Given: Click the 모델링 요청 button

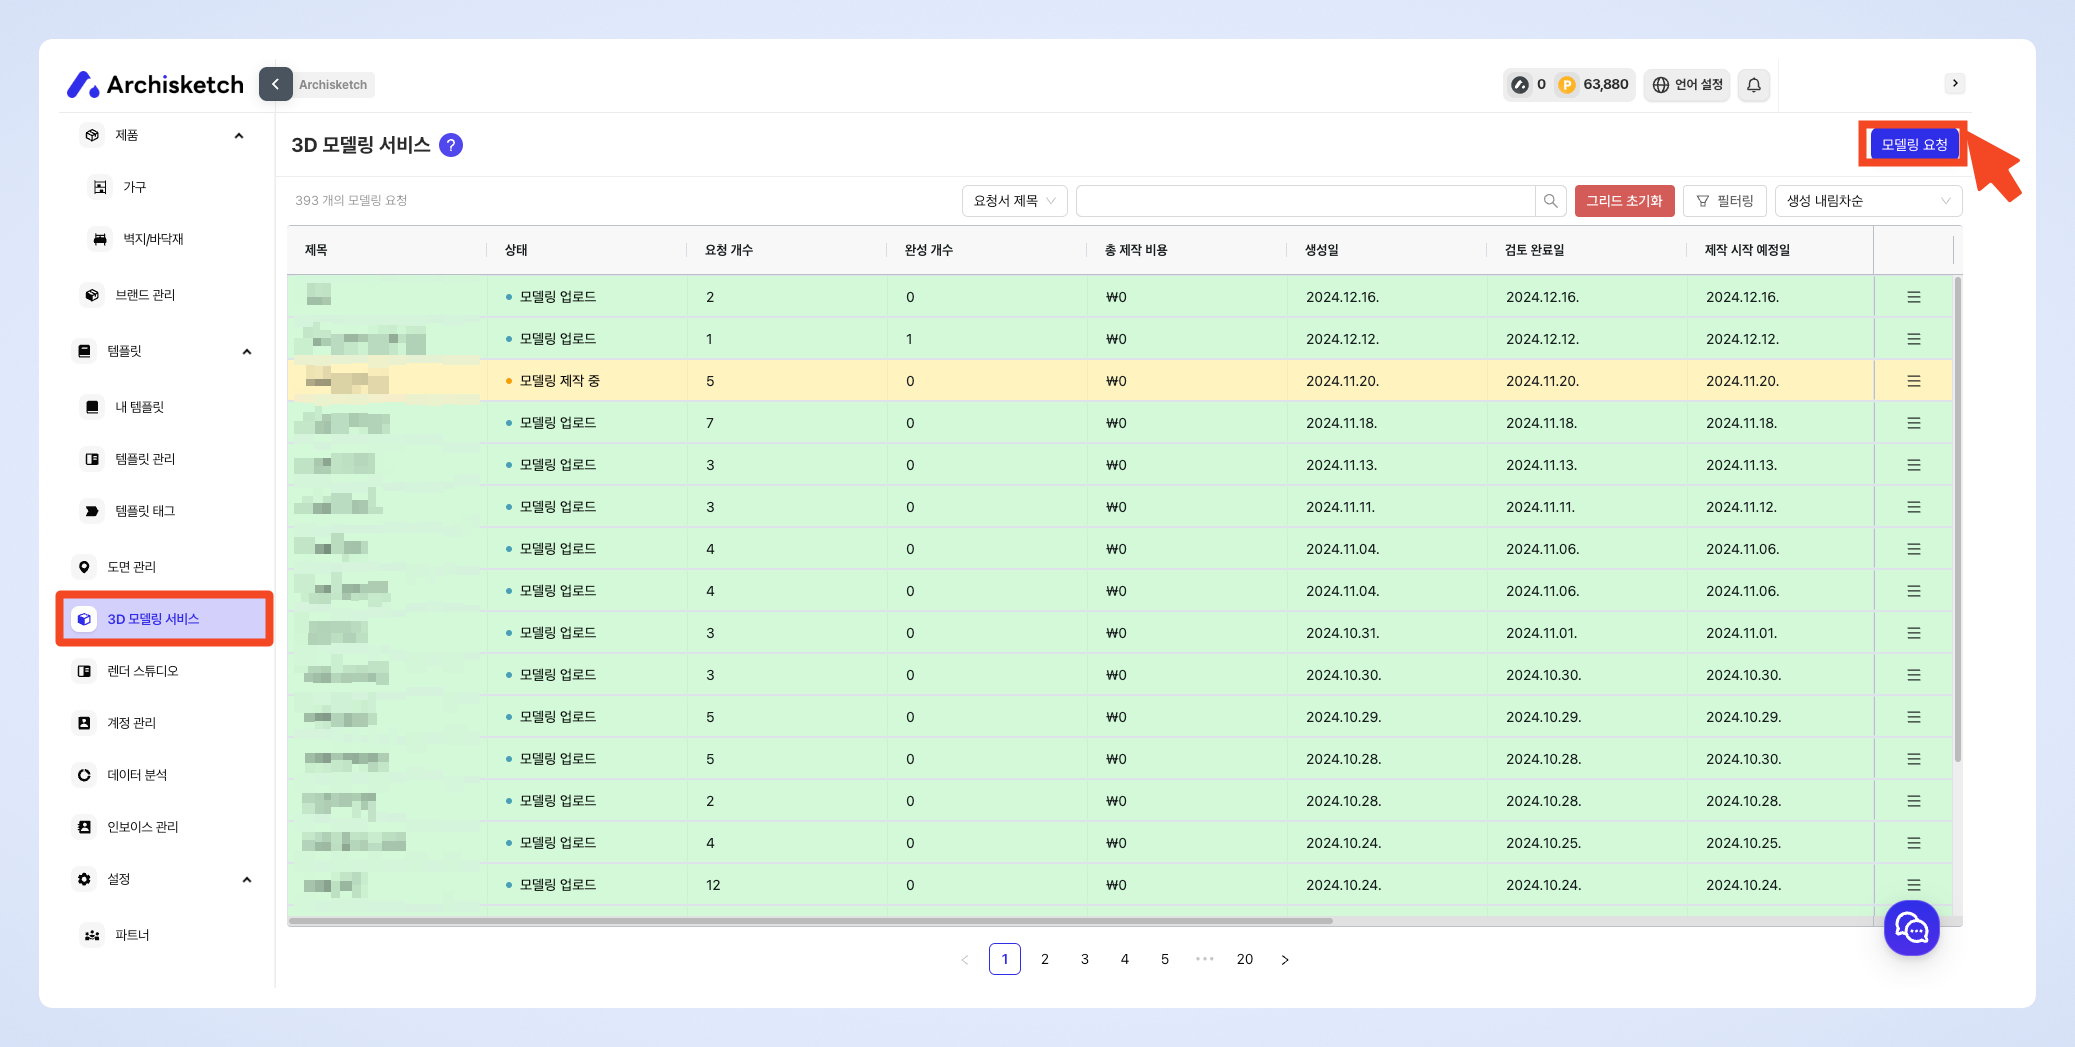Looking at the screenshot, I should (1913, 145).
